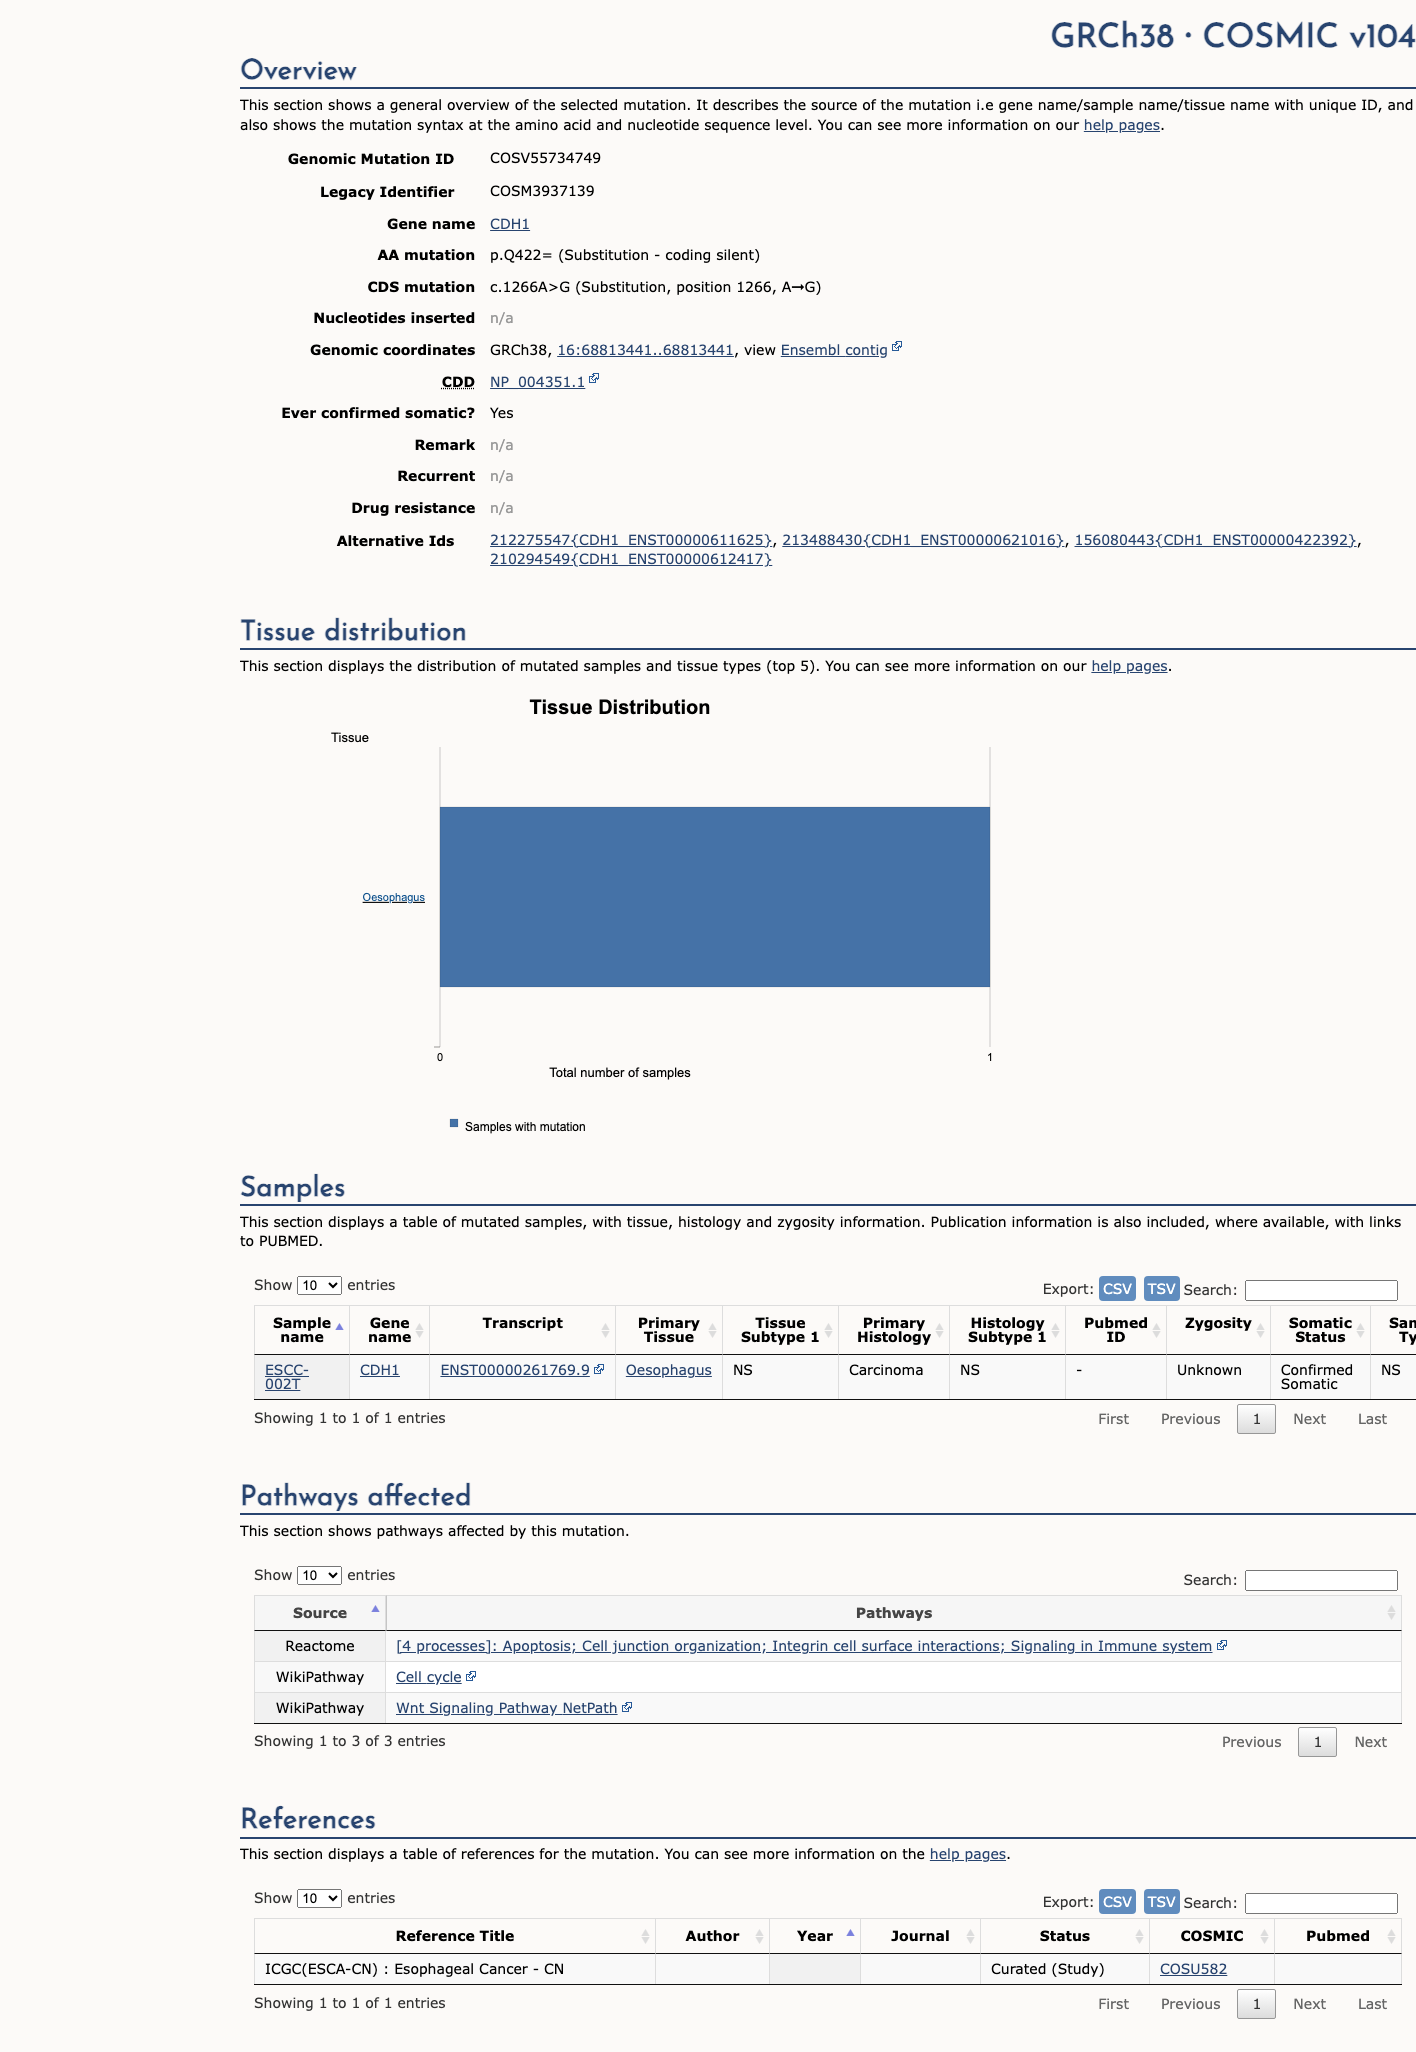The width and height of the screenshot is (1416, 2052).
Task: Toggle the Samples with mutation legend swatch
Action: tap(454, 1124)
